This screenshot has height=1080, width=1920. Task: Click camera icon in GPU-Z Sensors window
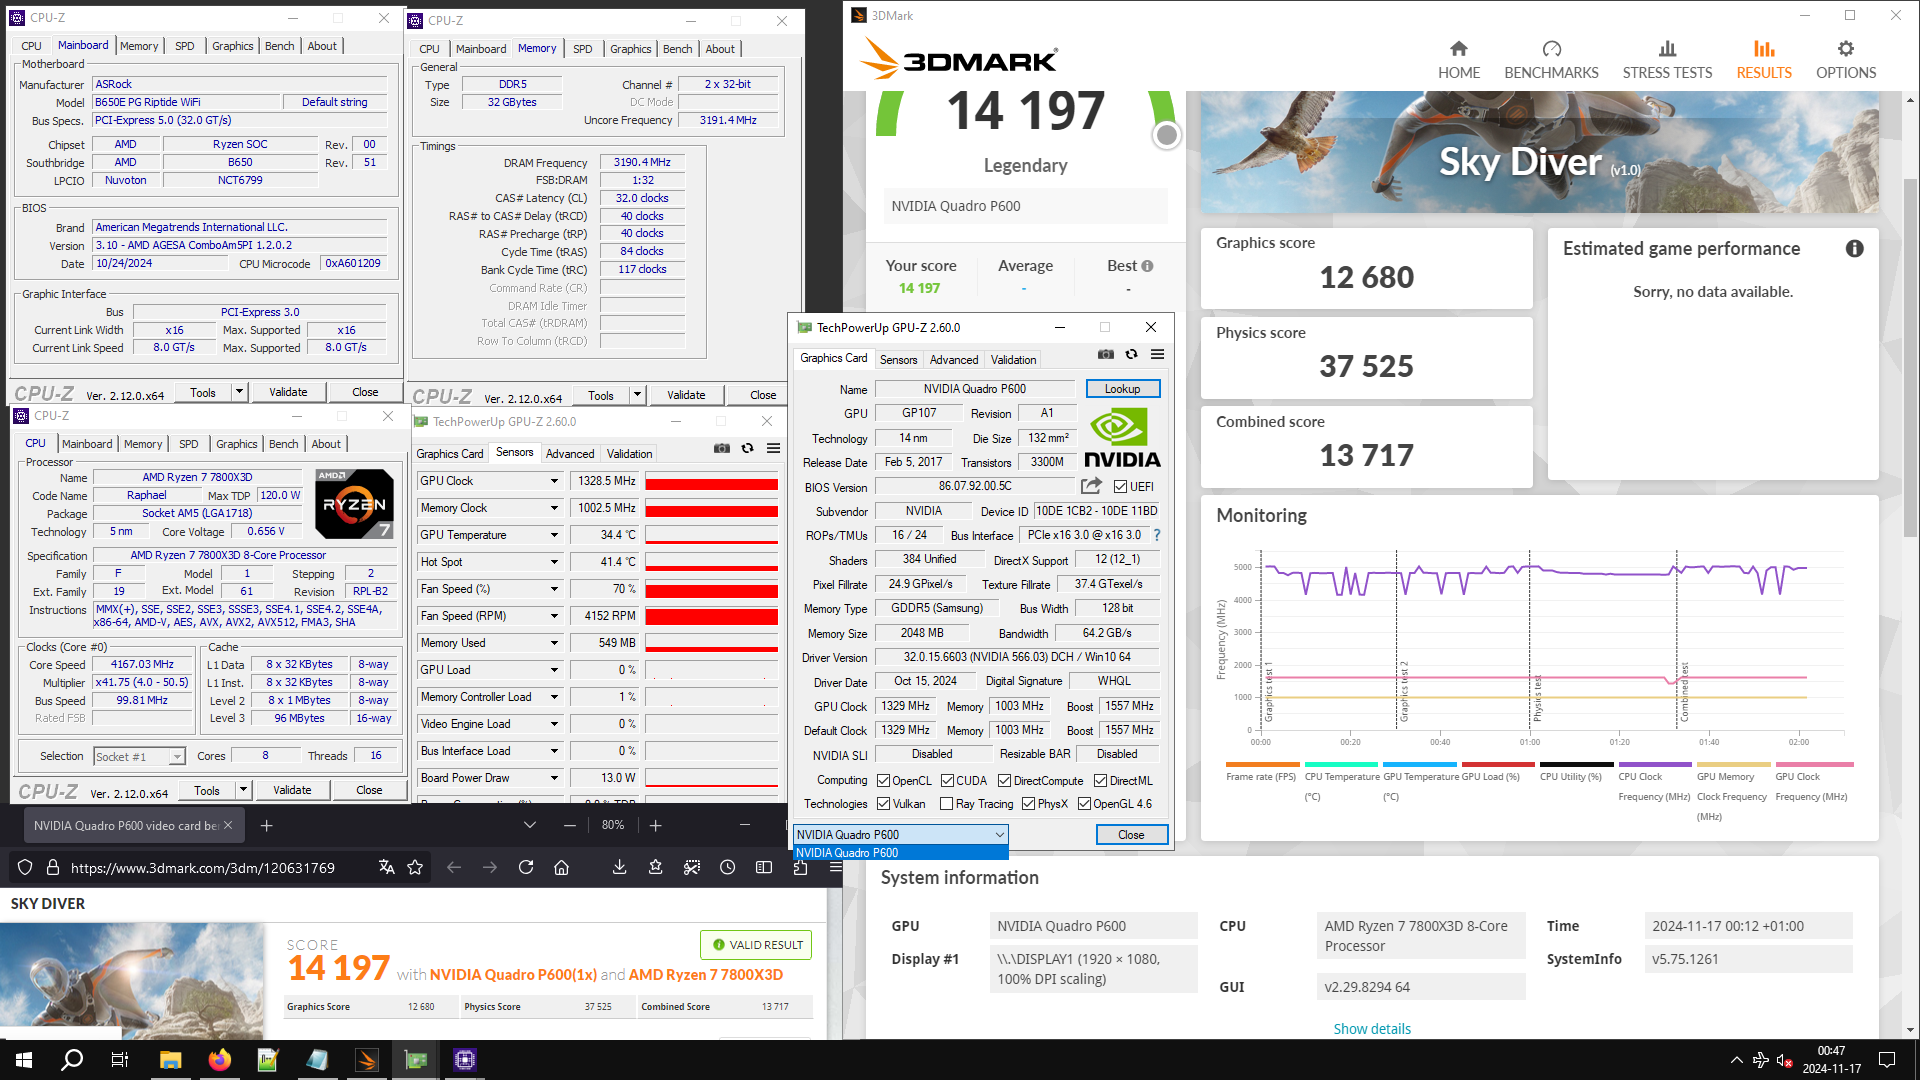coord(721,448)
